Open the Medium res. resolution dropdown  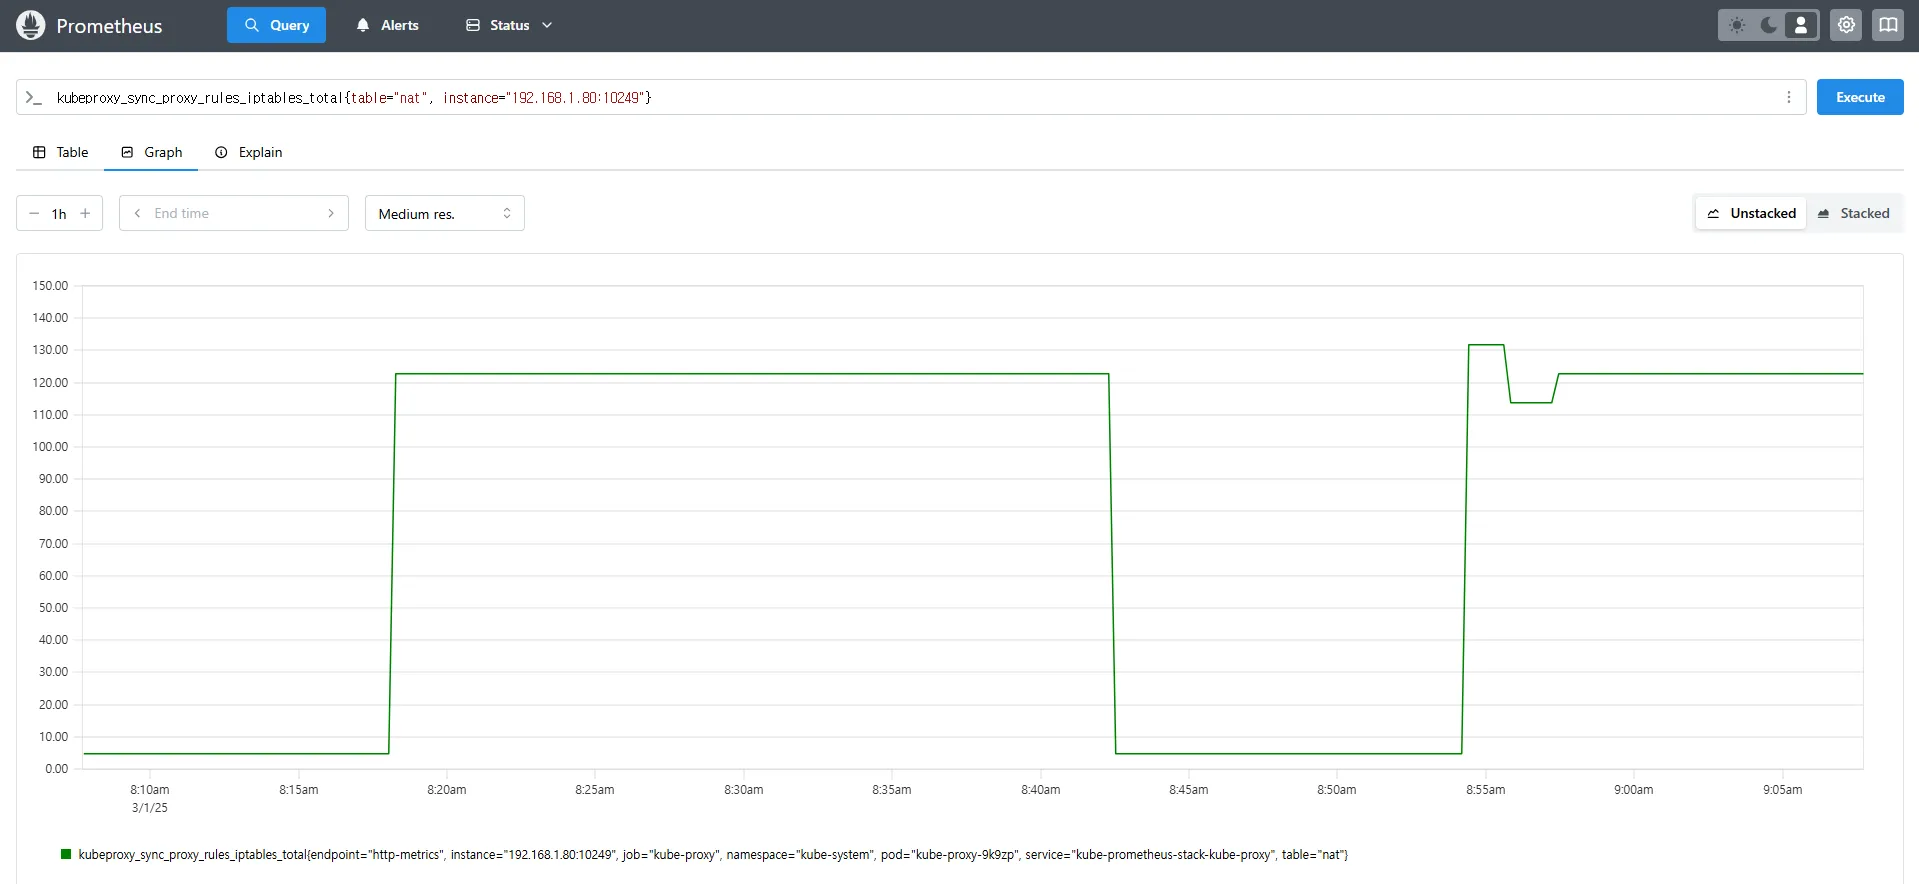pyautogui.click(x=445, y=213)
